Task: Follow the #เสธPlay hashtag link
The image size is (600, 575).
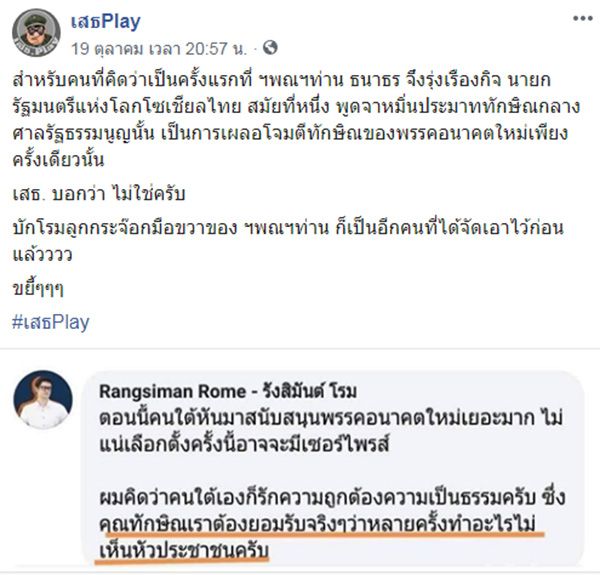Action: pyautogui.click(x=51, y=322)
